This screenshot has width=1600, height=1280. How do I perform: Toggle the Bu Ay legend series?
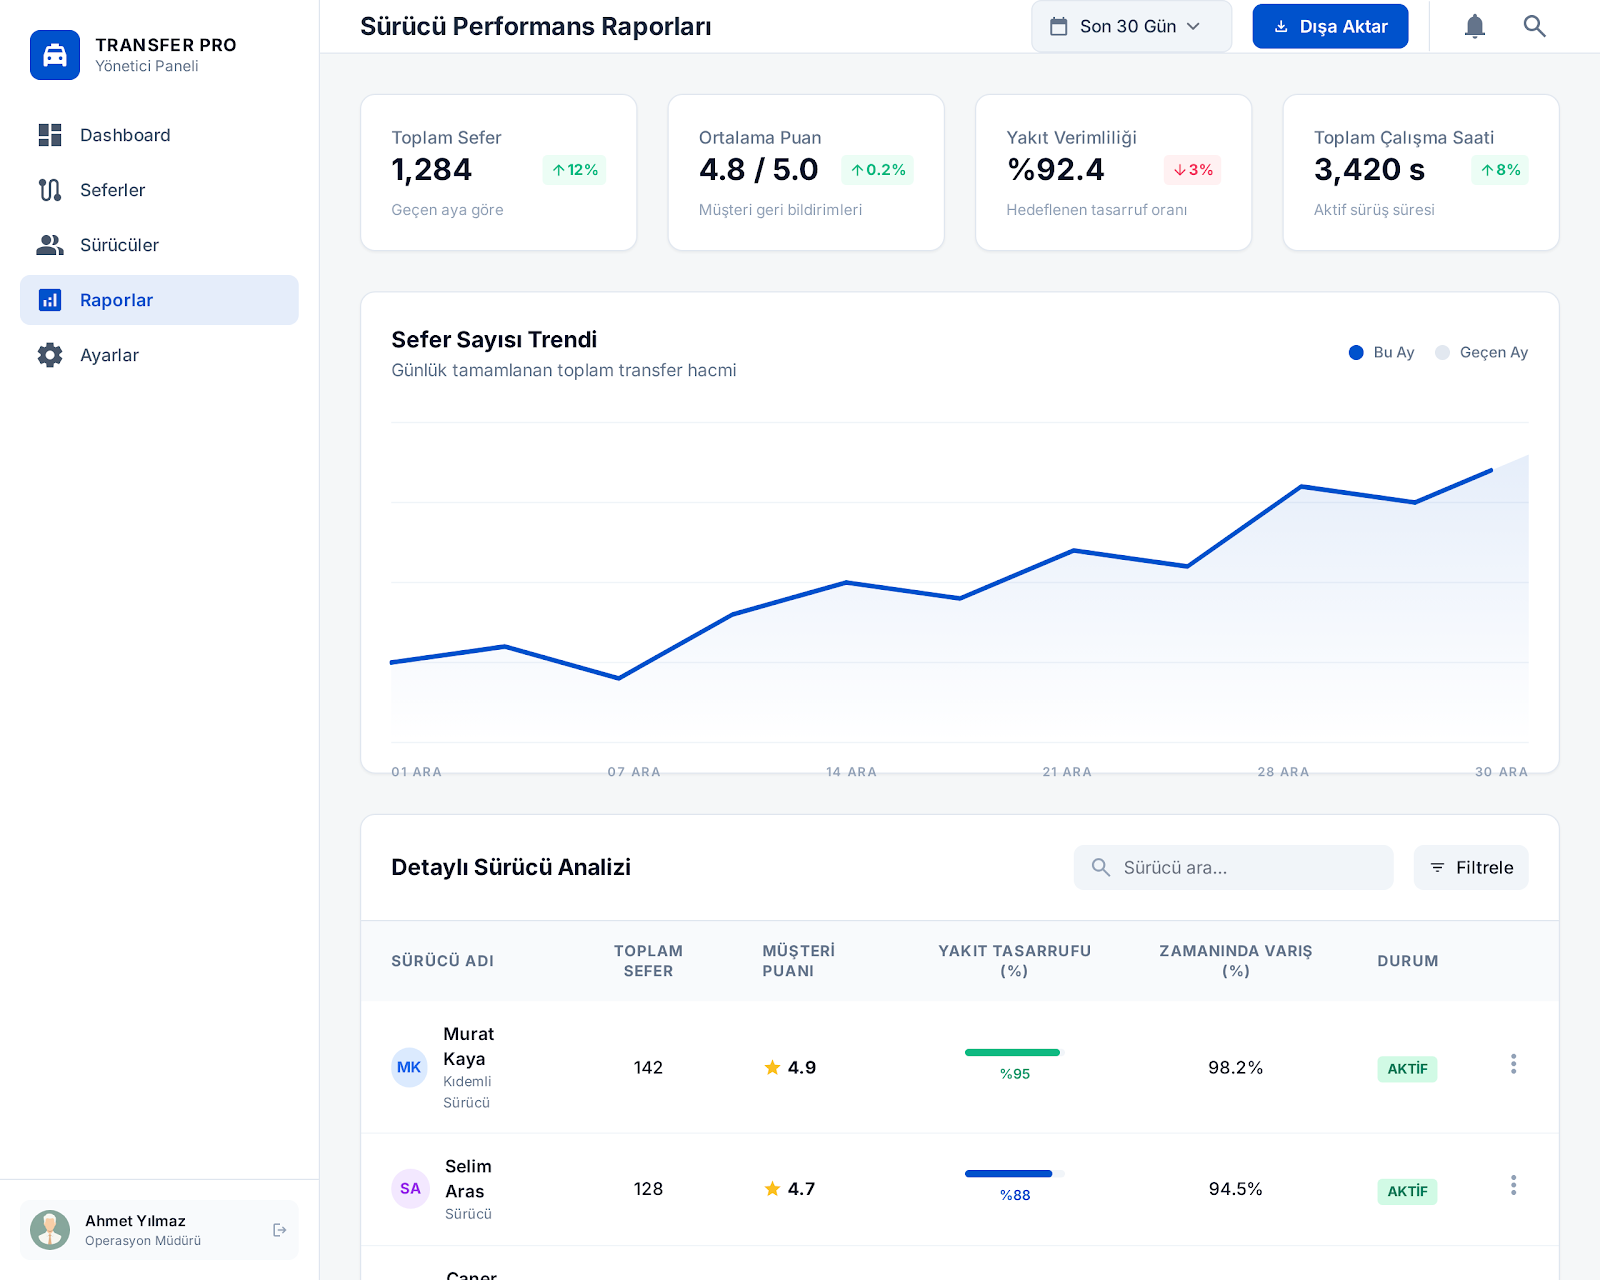coord(1382,352)
